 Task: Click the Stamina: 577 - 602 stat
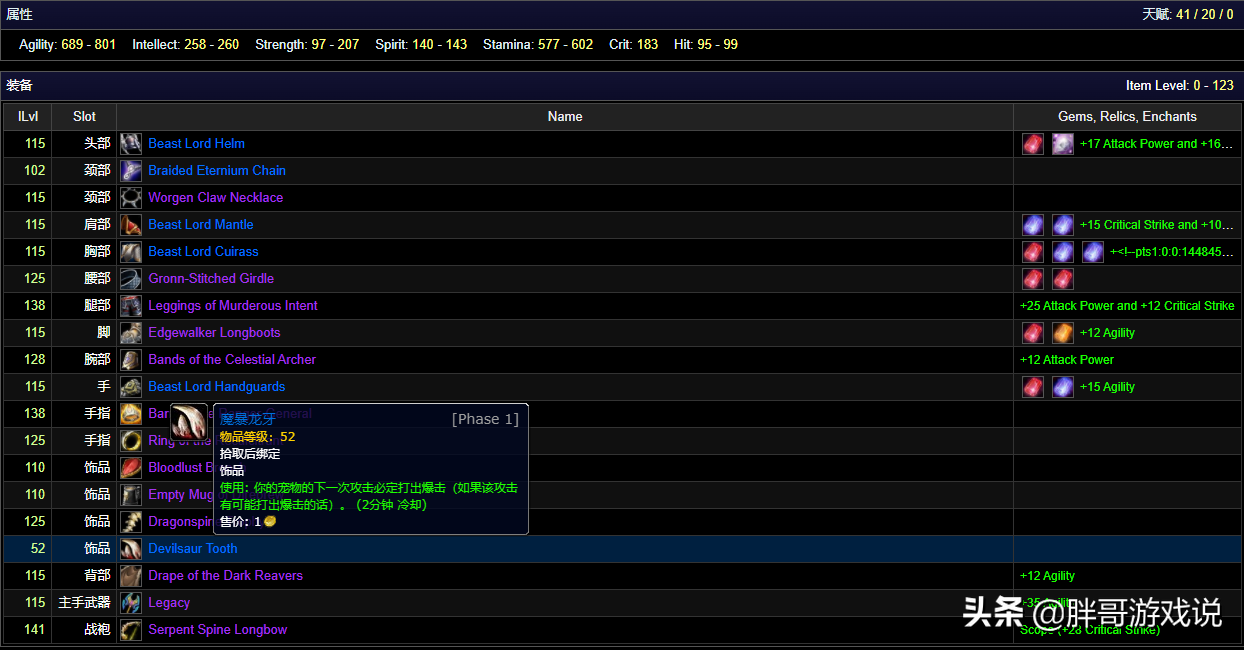(x=538, y=45)
